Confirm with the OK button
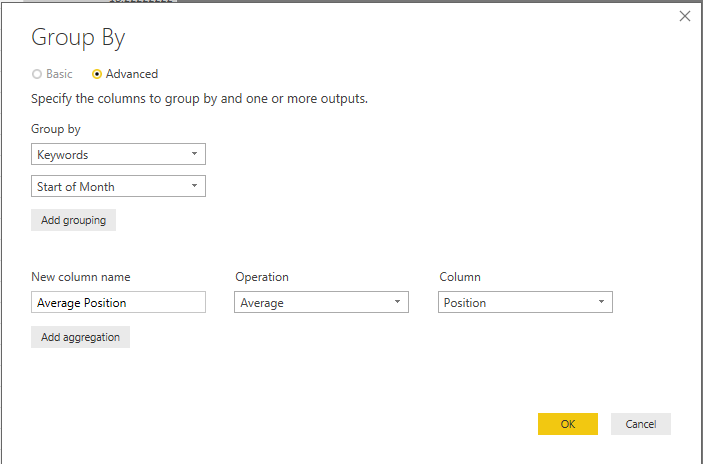The image size is (703, 464). click(568, 424)
